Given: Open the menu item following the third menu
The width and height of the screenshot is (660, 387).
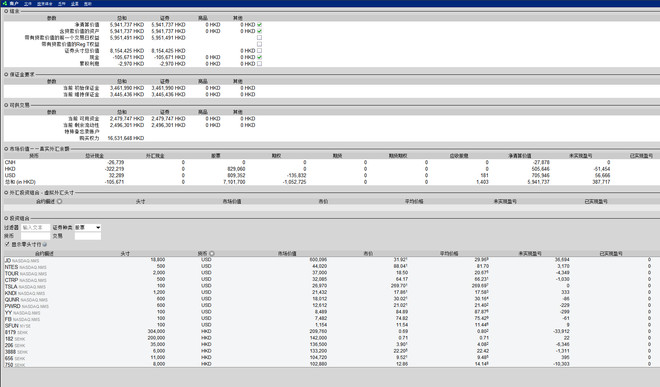Looking at the screenshot, I should coord(61,3).
